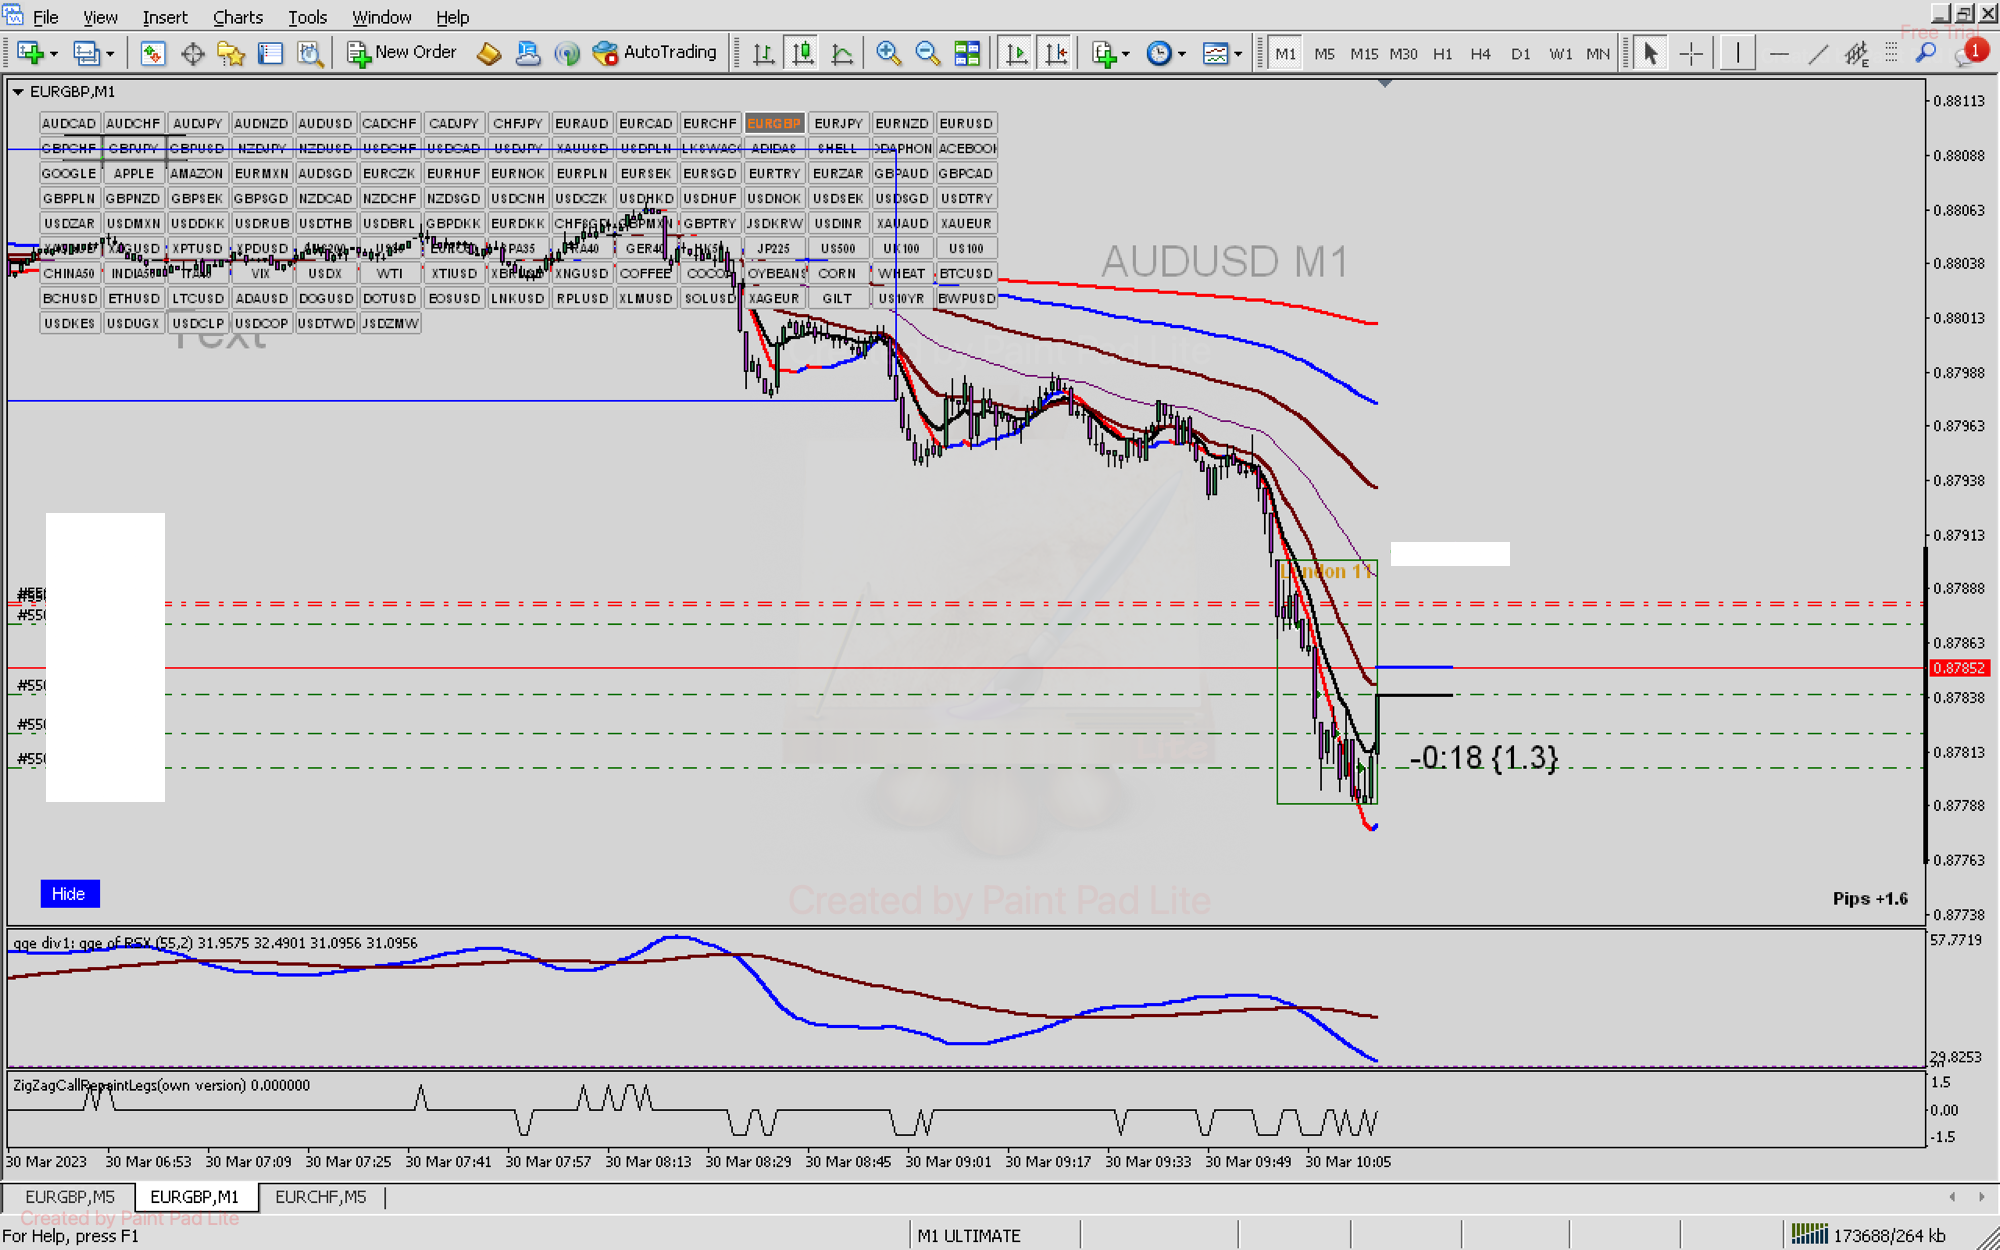The width and height of the screenshot is (2000, 1250).
Task: Select the vertical line drawing tool
Action: coord(1738,53)
